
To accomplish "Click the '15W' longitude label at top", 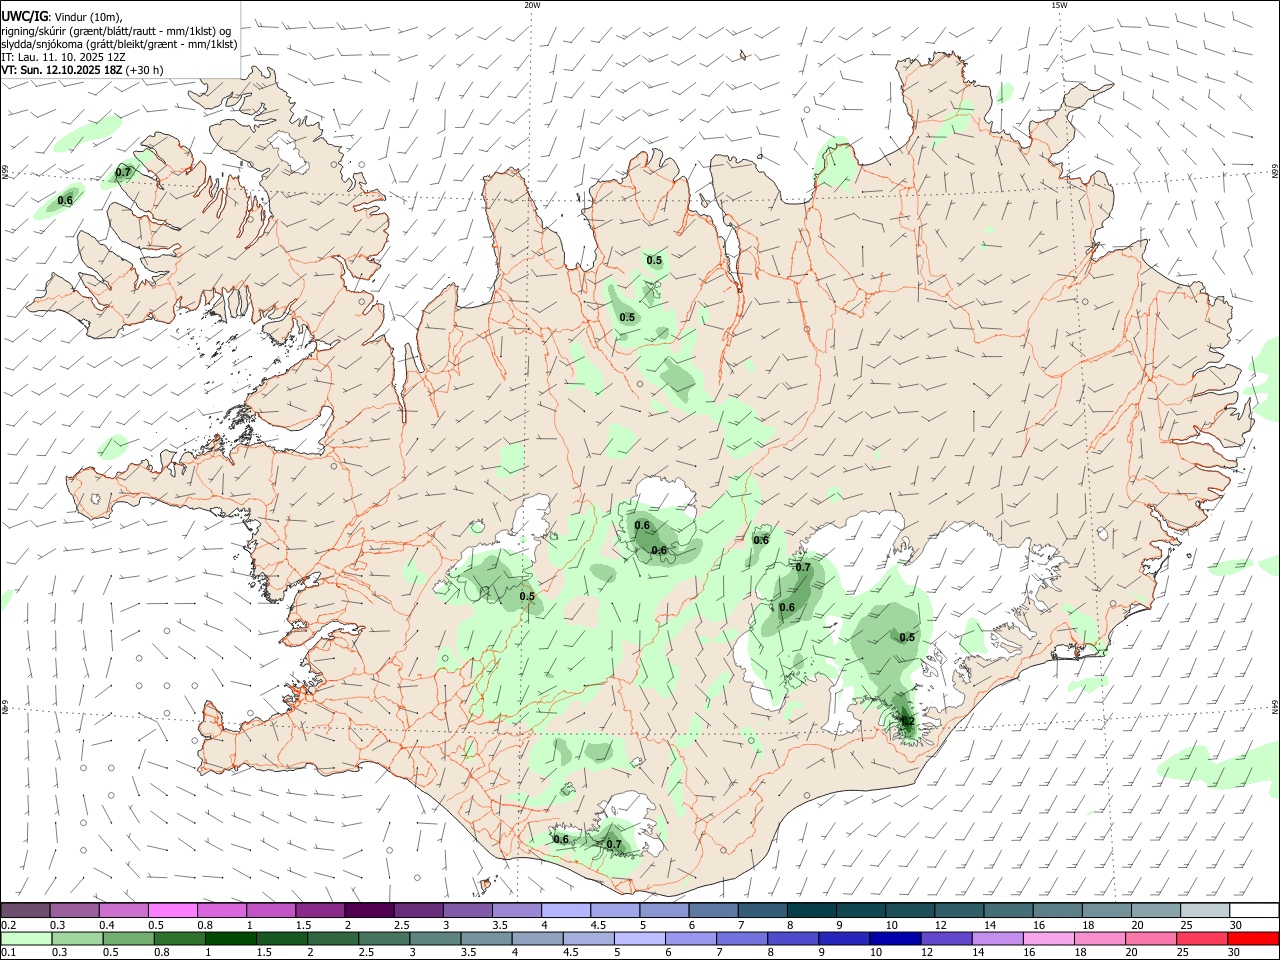I will click(x=1059, y=5).
